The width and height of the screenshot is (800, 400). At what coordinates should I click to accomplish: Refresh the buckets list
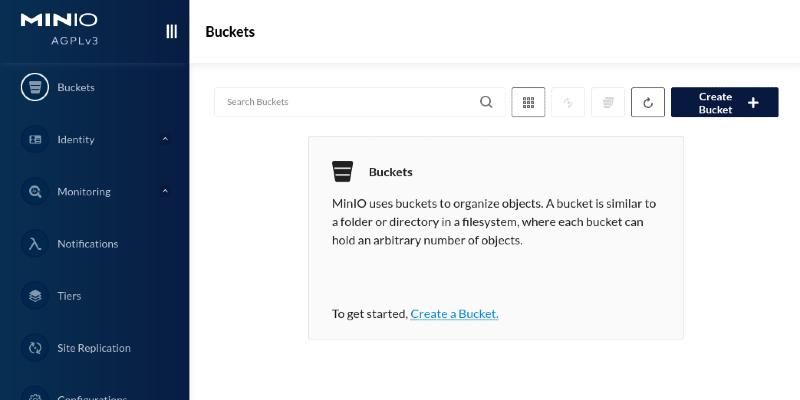(648, 102)
